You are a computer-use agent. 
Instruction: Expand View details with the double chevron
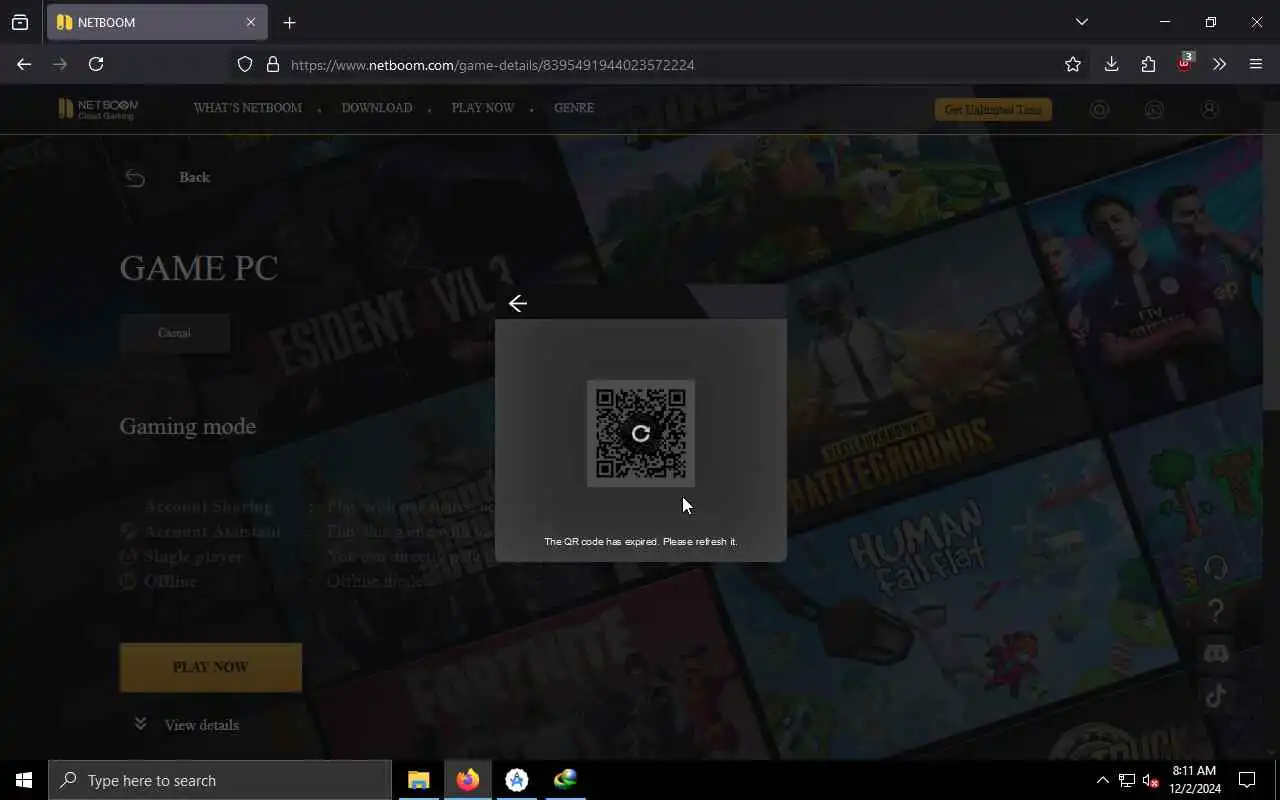(141, 724)
